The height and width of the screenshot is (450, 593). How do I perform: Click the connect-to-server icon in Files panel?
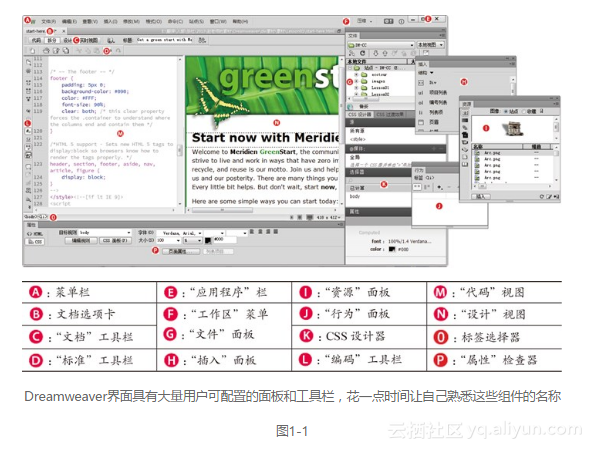(x=352, y=53)
